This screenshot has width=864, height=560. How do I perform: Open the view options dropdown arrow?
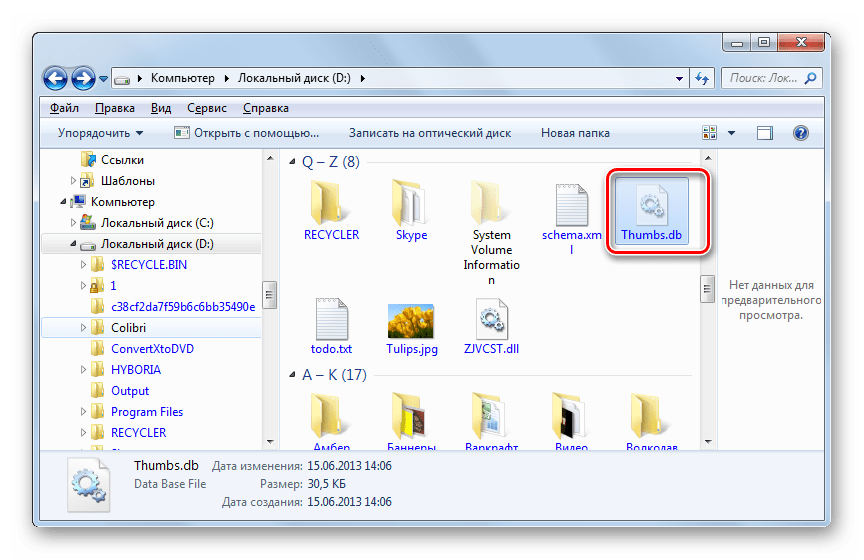pyautogui.click(x=732, y=133)
